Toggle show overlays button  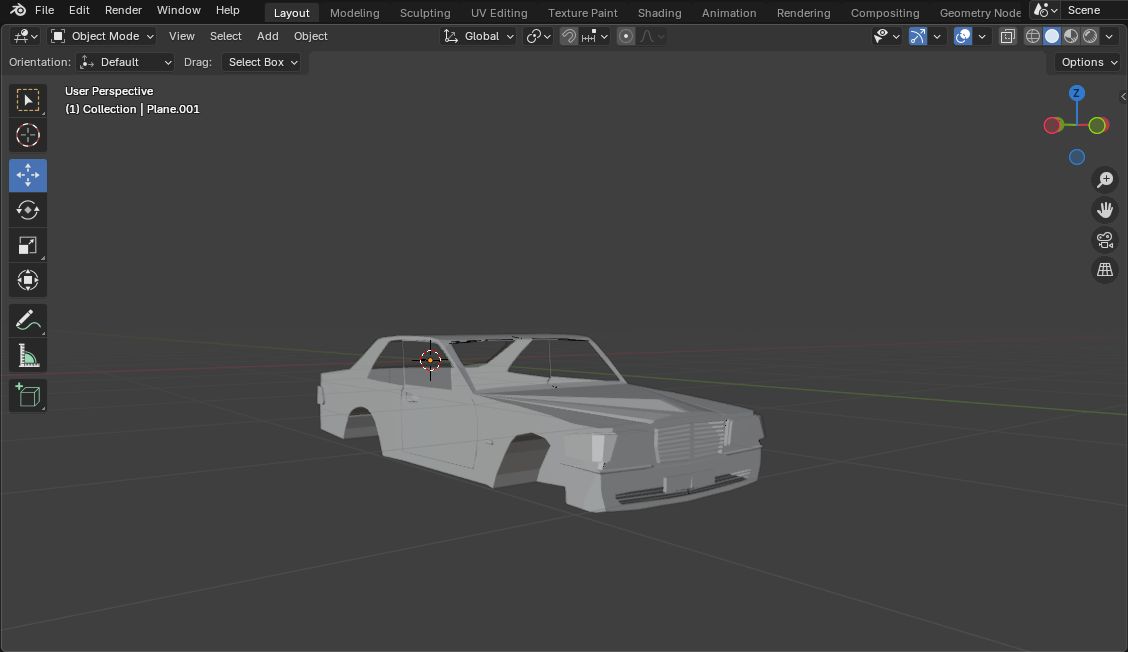coord(963,36)
